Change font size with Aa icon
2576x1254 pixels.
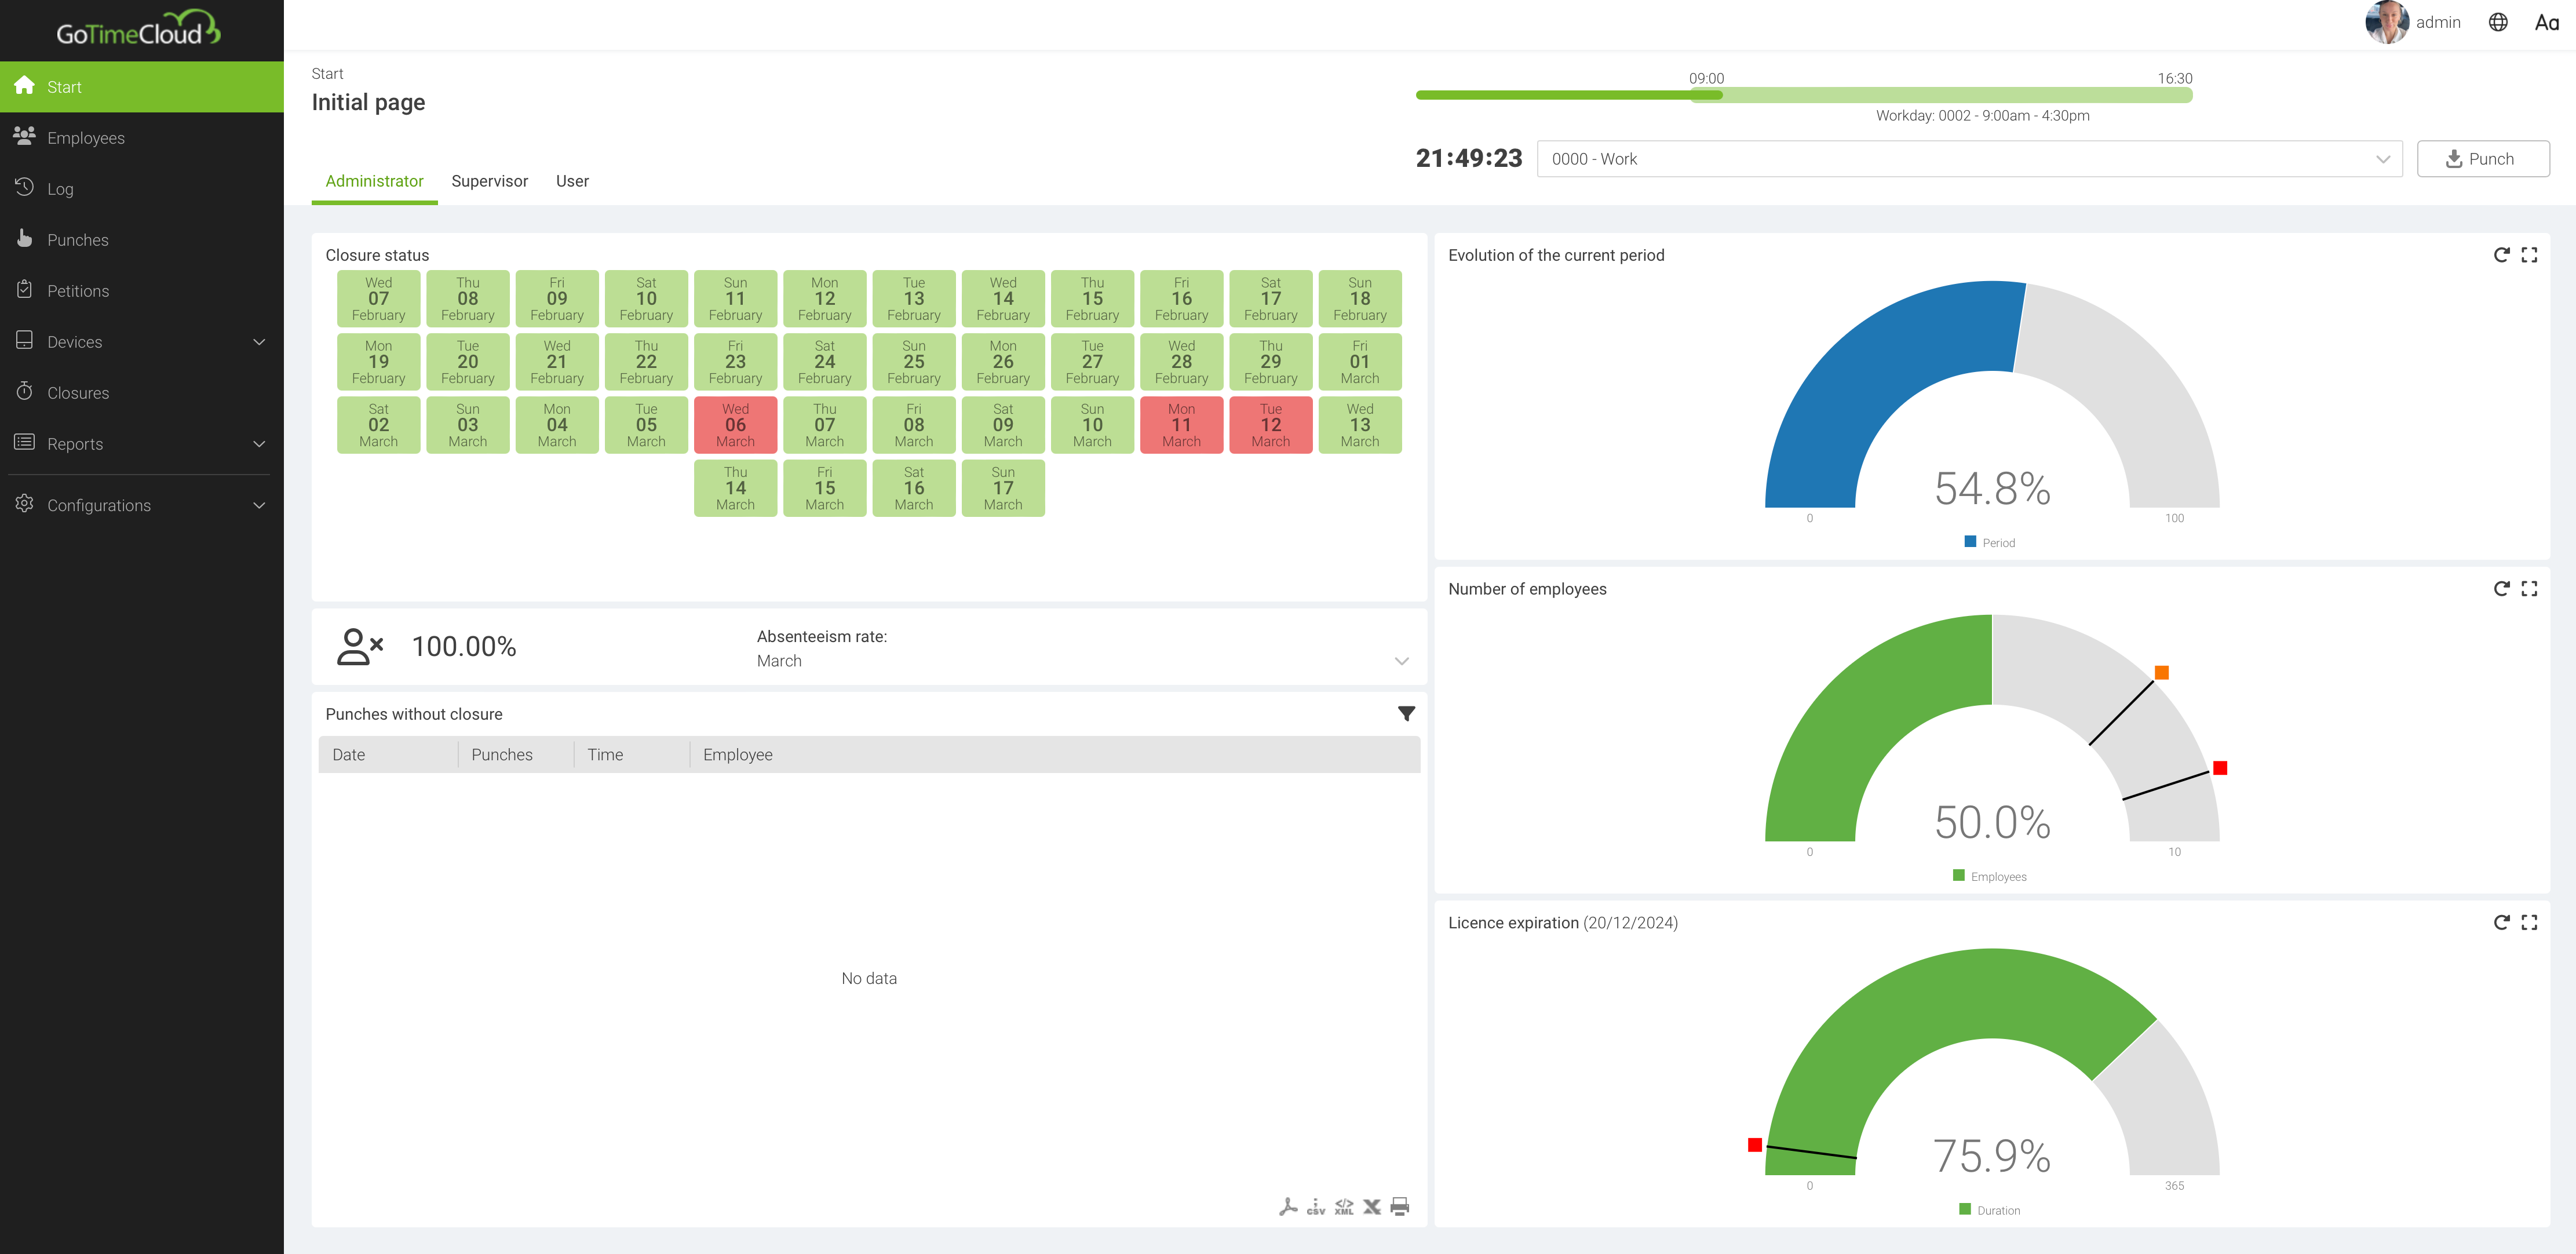[x=2546, y=22]
